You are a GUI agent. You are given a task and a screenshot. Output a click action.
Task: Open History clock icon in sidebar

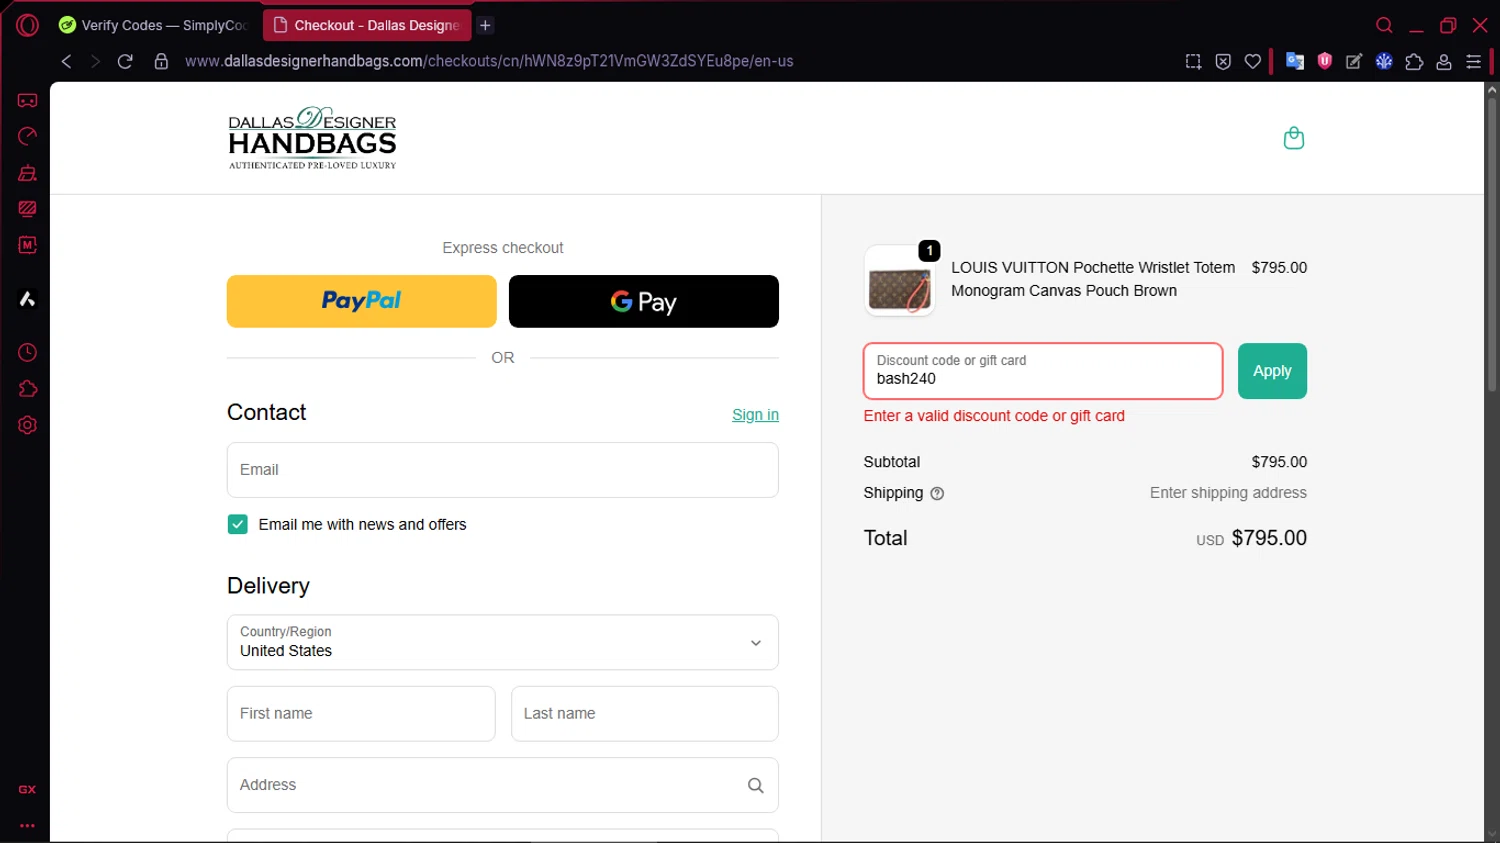pos(27,353)
